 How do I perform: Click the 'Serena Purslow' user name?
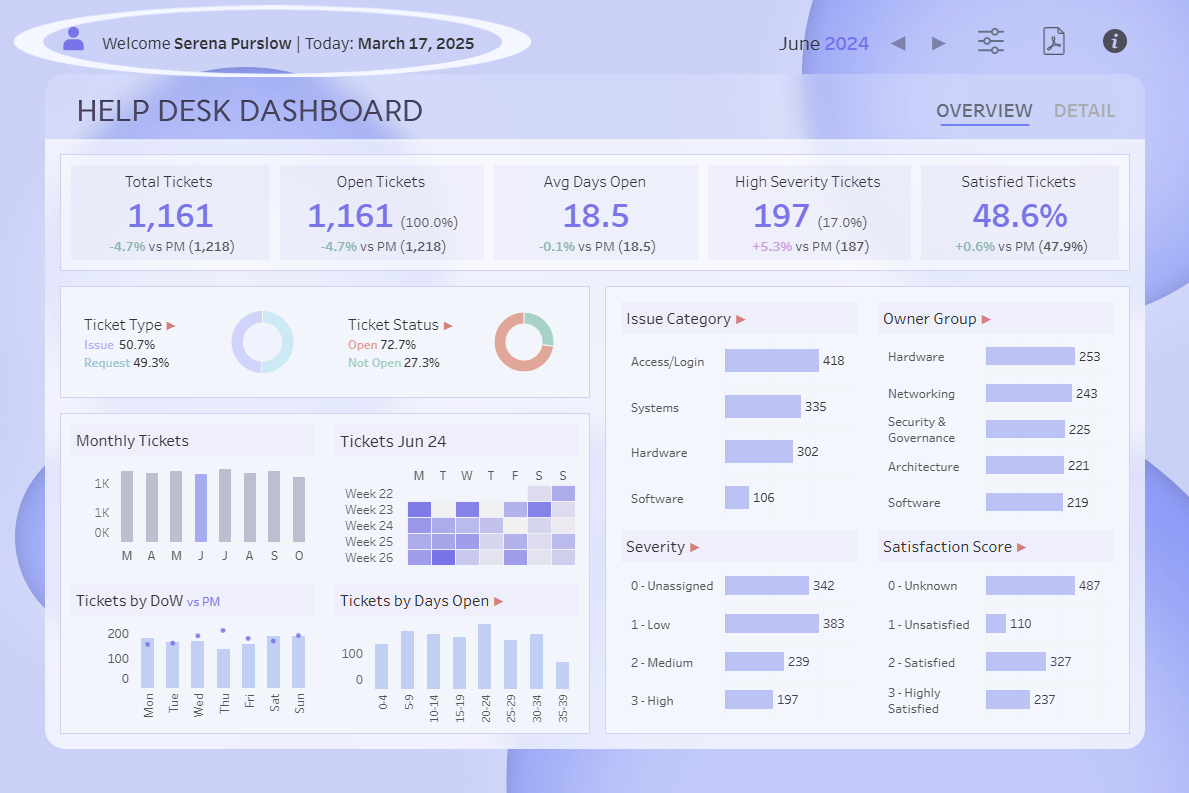(x=233, y=43)
